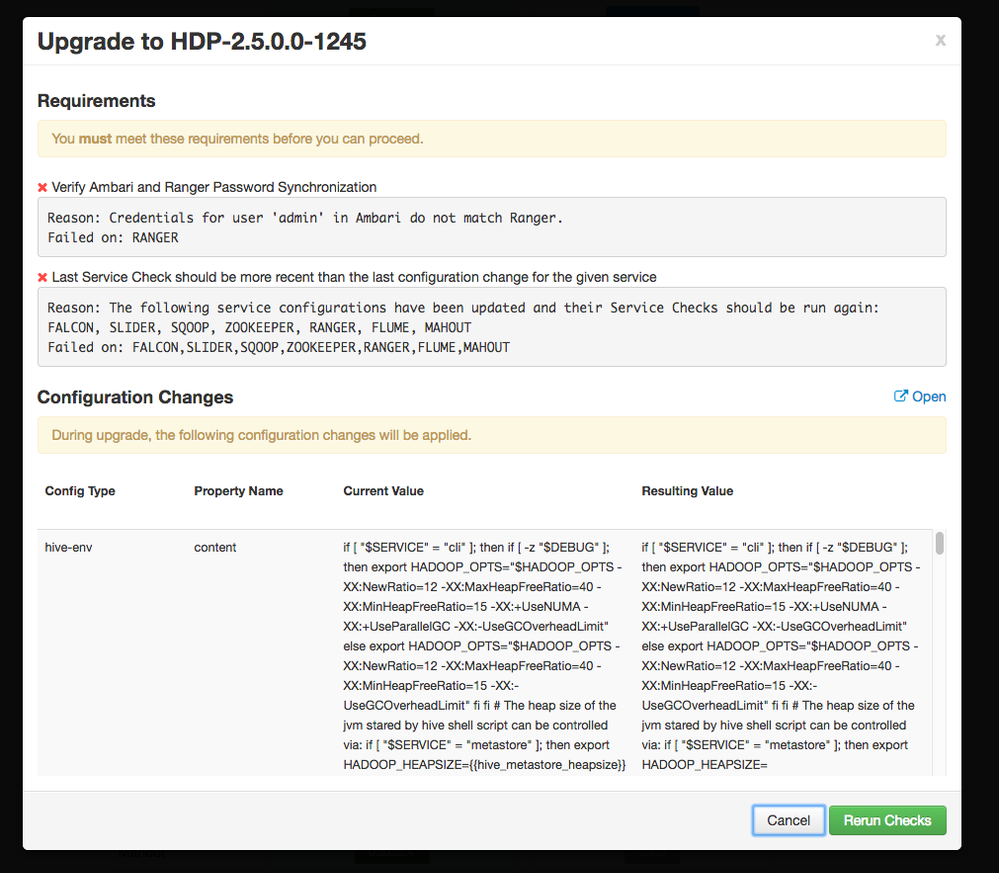Screen dimensions: 999x873
Task: Select the Property Name column header
Action: [x=238, y=491]
